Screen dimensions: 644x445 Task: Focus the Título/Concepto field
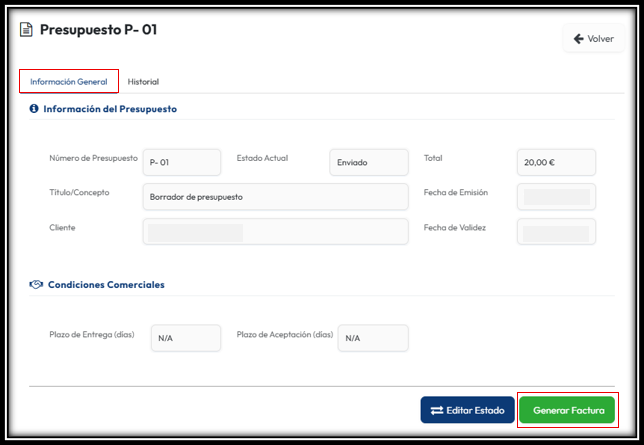pos(275,197)
